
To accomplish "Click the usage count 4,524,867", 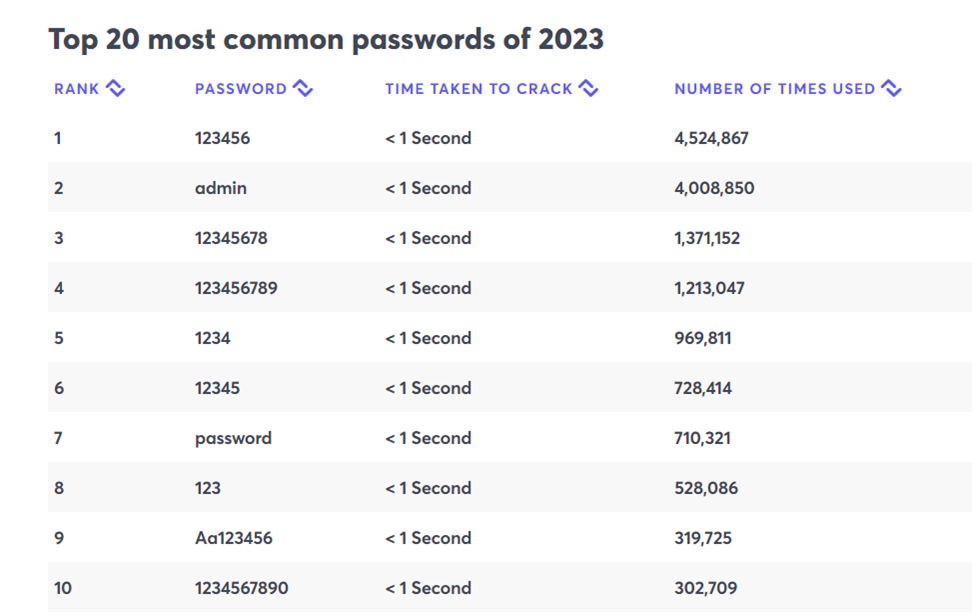I will (711, 138).
